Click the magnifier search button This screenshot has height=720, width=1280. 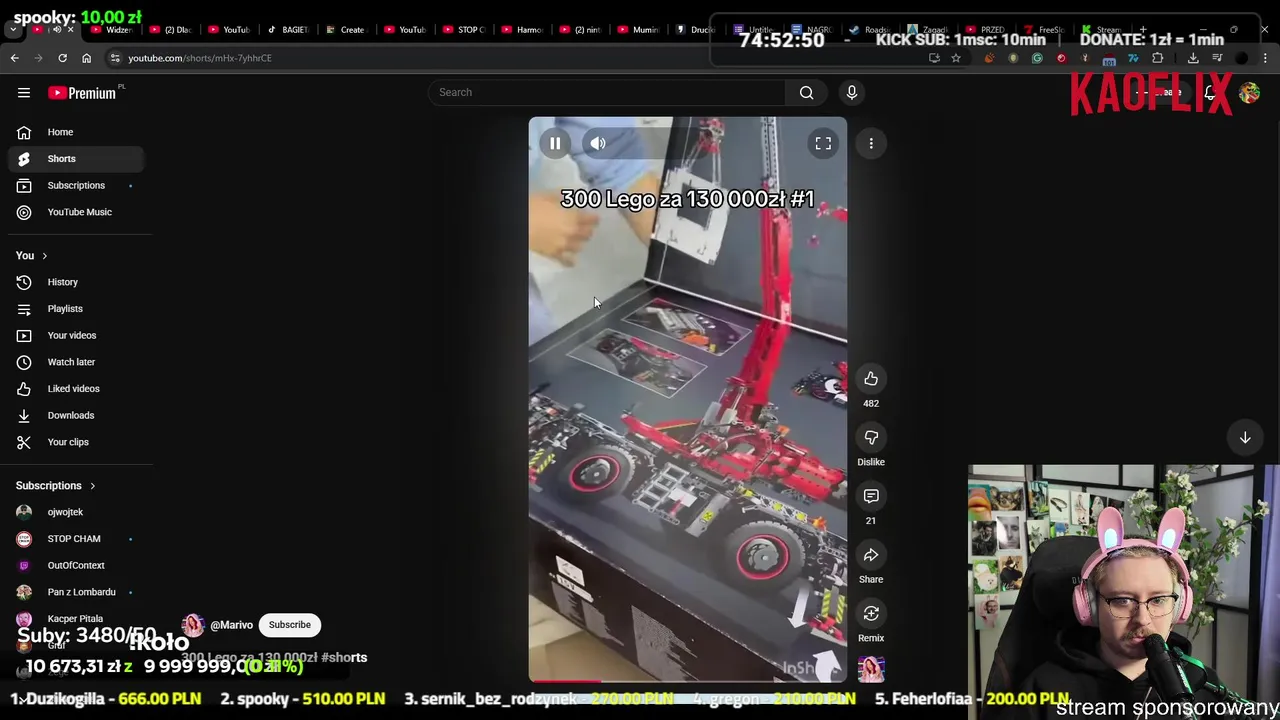[x=806, y=92]
